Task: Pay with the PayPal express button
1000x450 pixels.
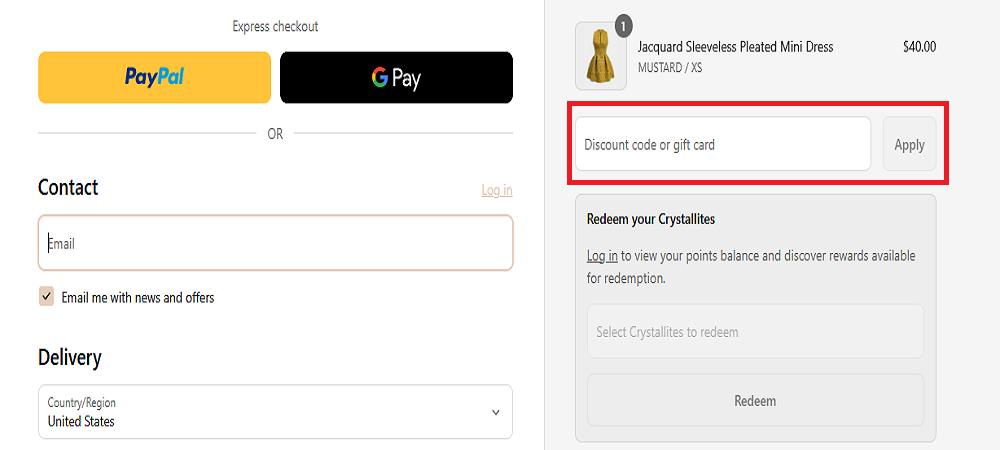Action: point(154,77)
